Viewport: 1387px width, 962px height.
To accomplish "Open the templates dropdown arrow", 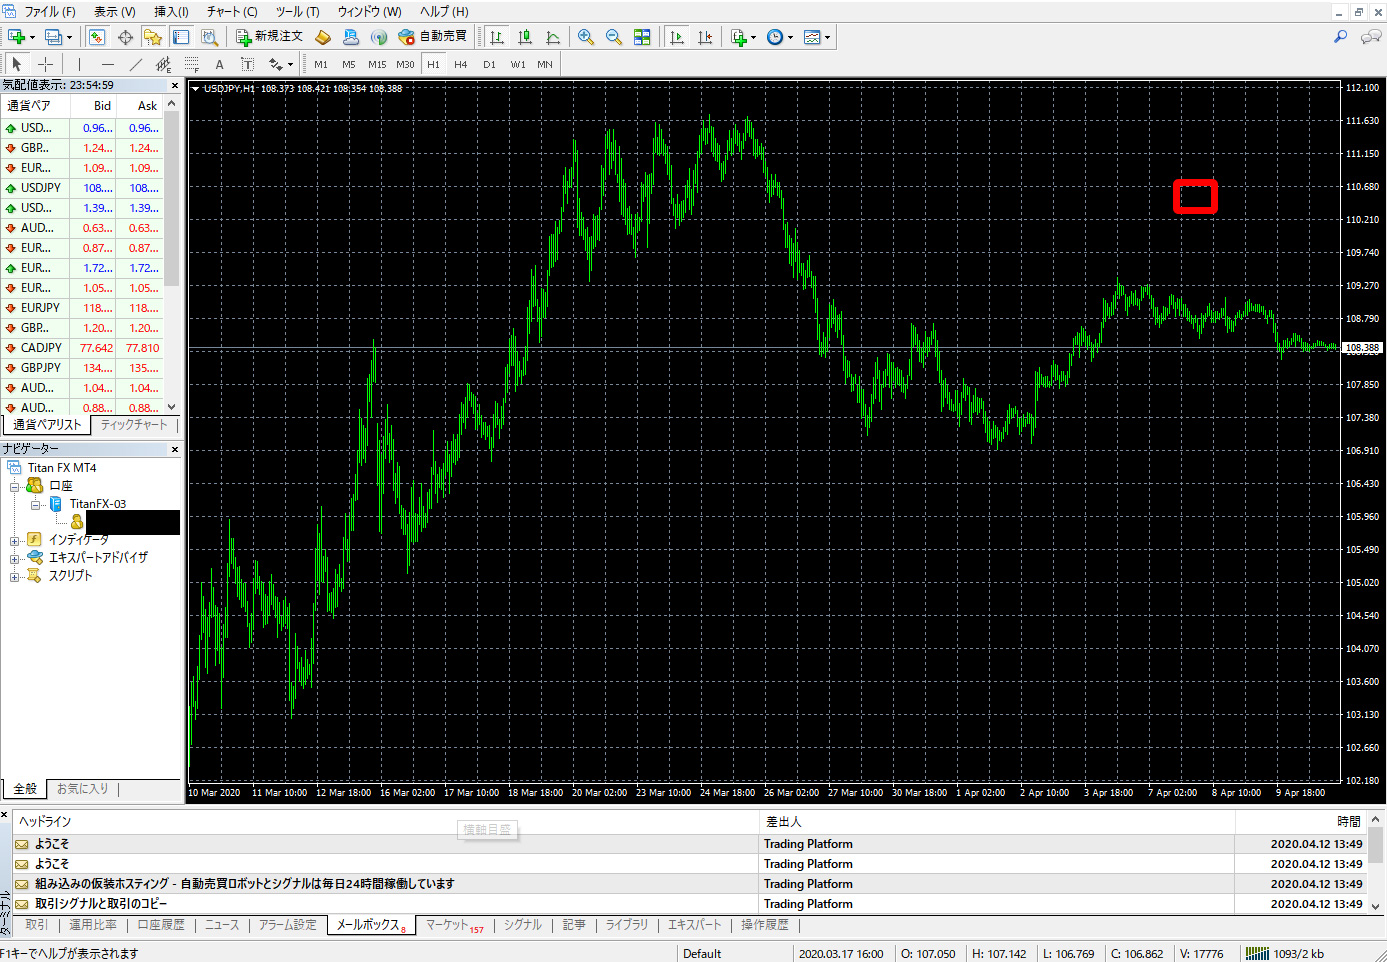I will [827, 37].
